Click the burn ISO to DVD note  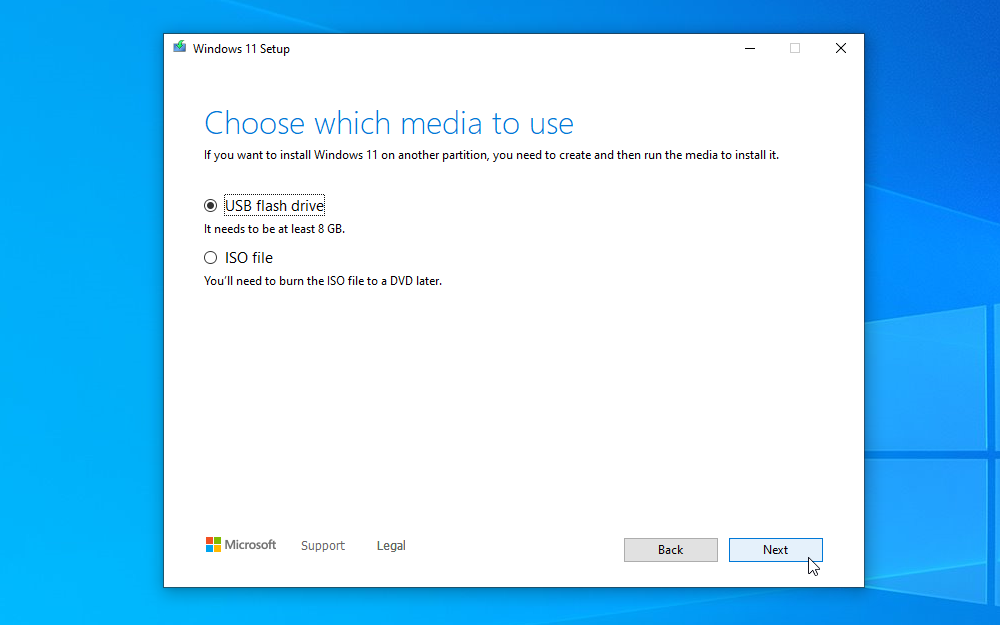click(x=322, y=281)
